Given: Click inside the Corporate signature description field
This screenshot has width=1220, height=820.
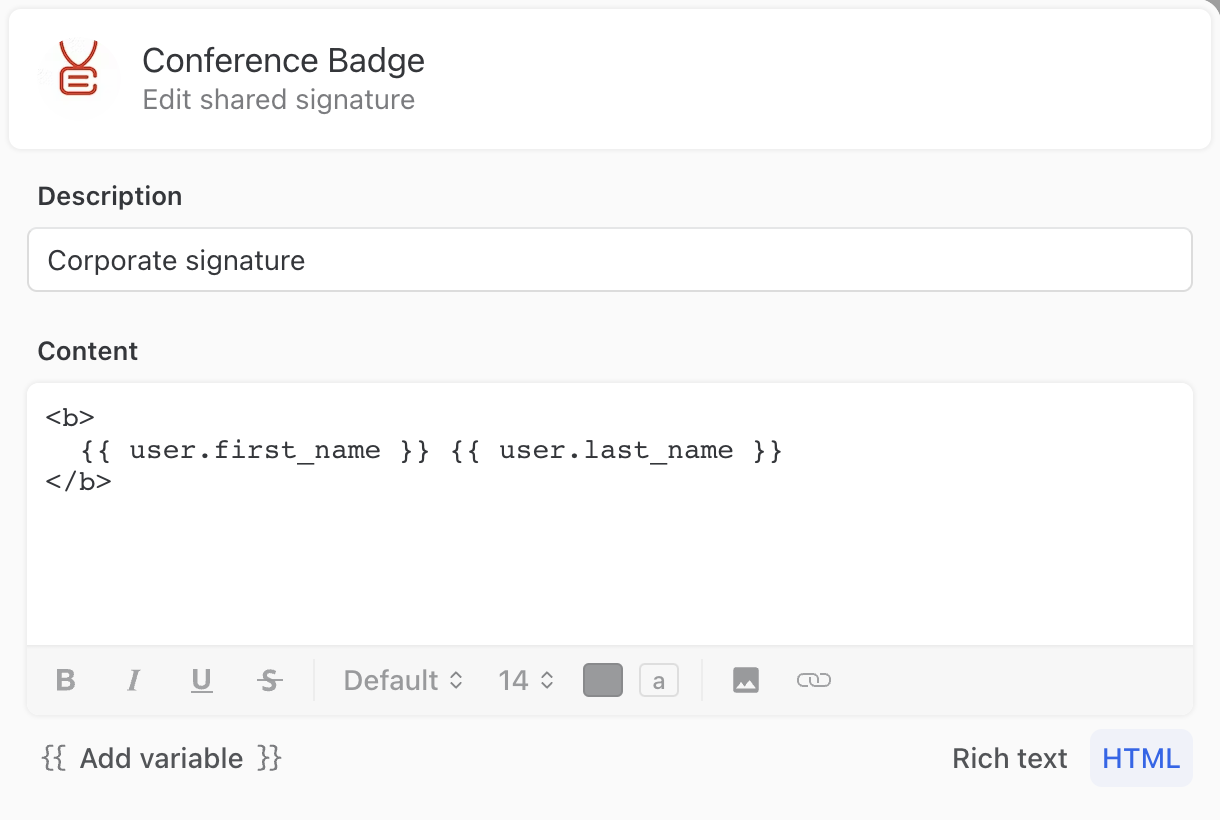Looking at the screenshot, I should point(400,260).
